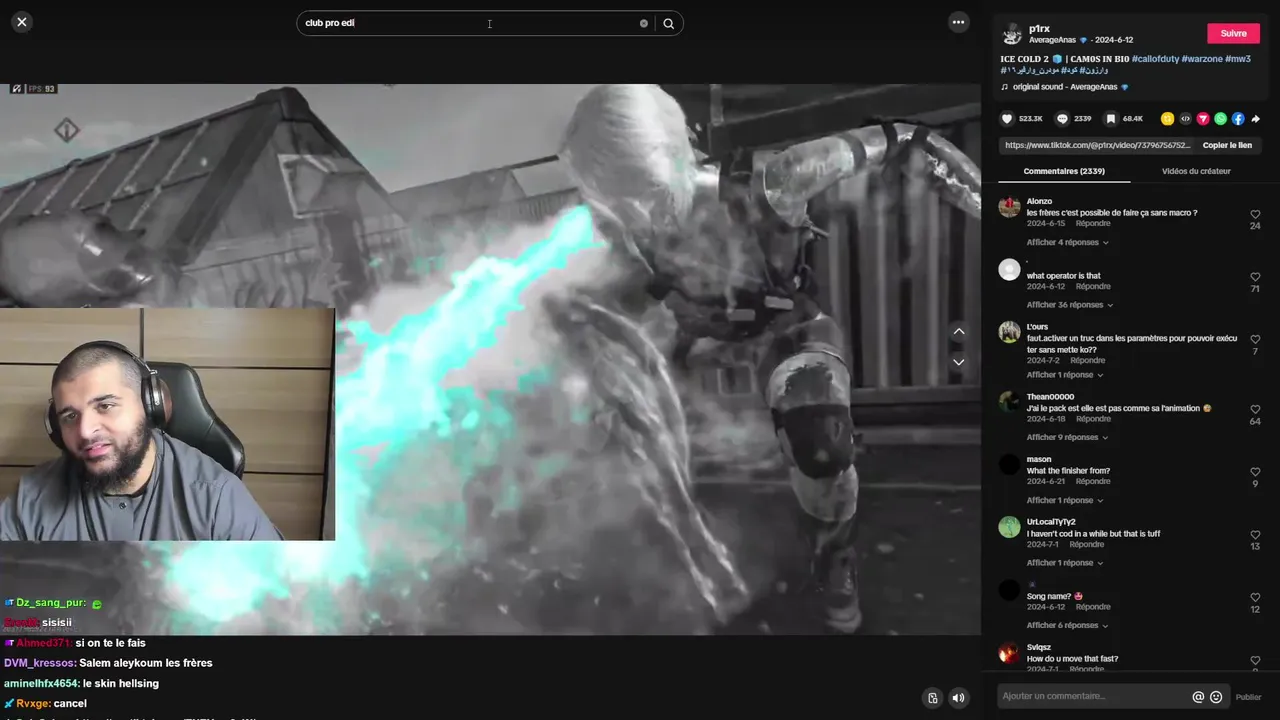Image resolution: width=1280 pixels, height=720 pixels.
Task: Expand 9 replies under Thean00000 comment
Action: pos(1067,437)
